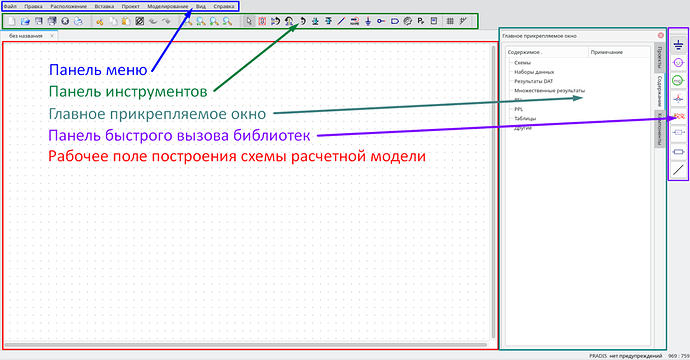Insert a ground symbol from the toolbar
Image resolution: width=690 pixels, height=360 pixels.
(368, 21)
